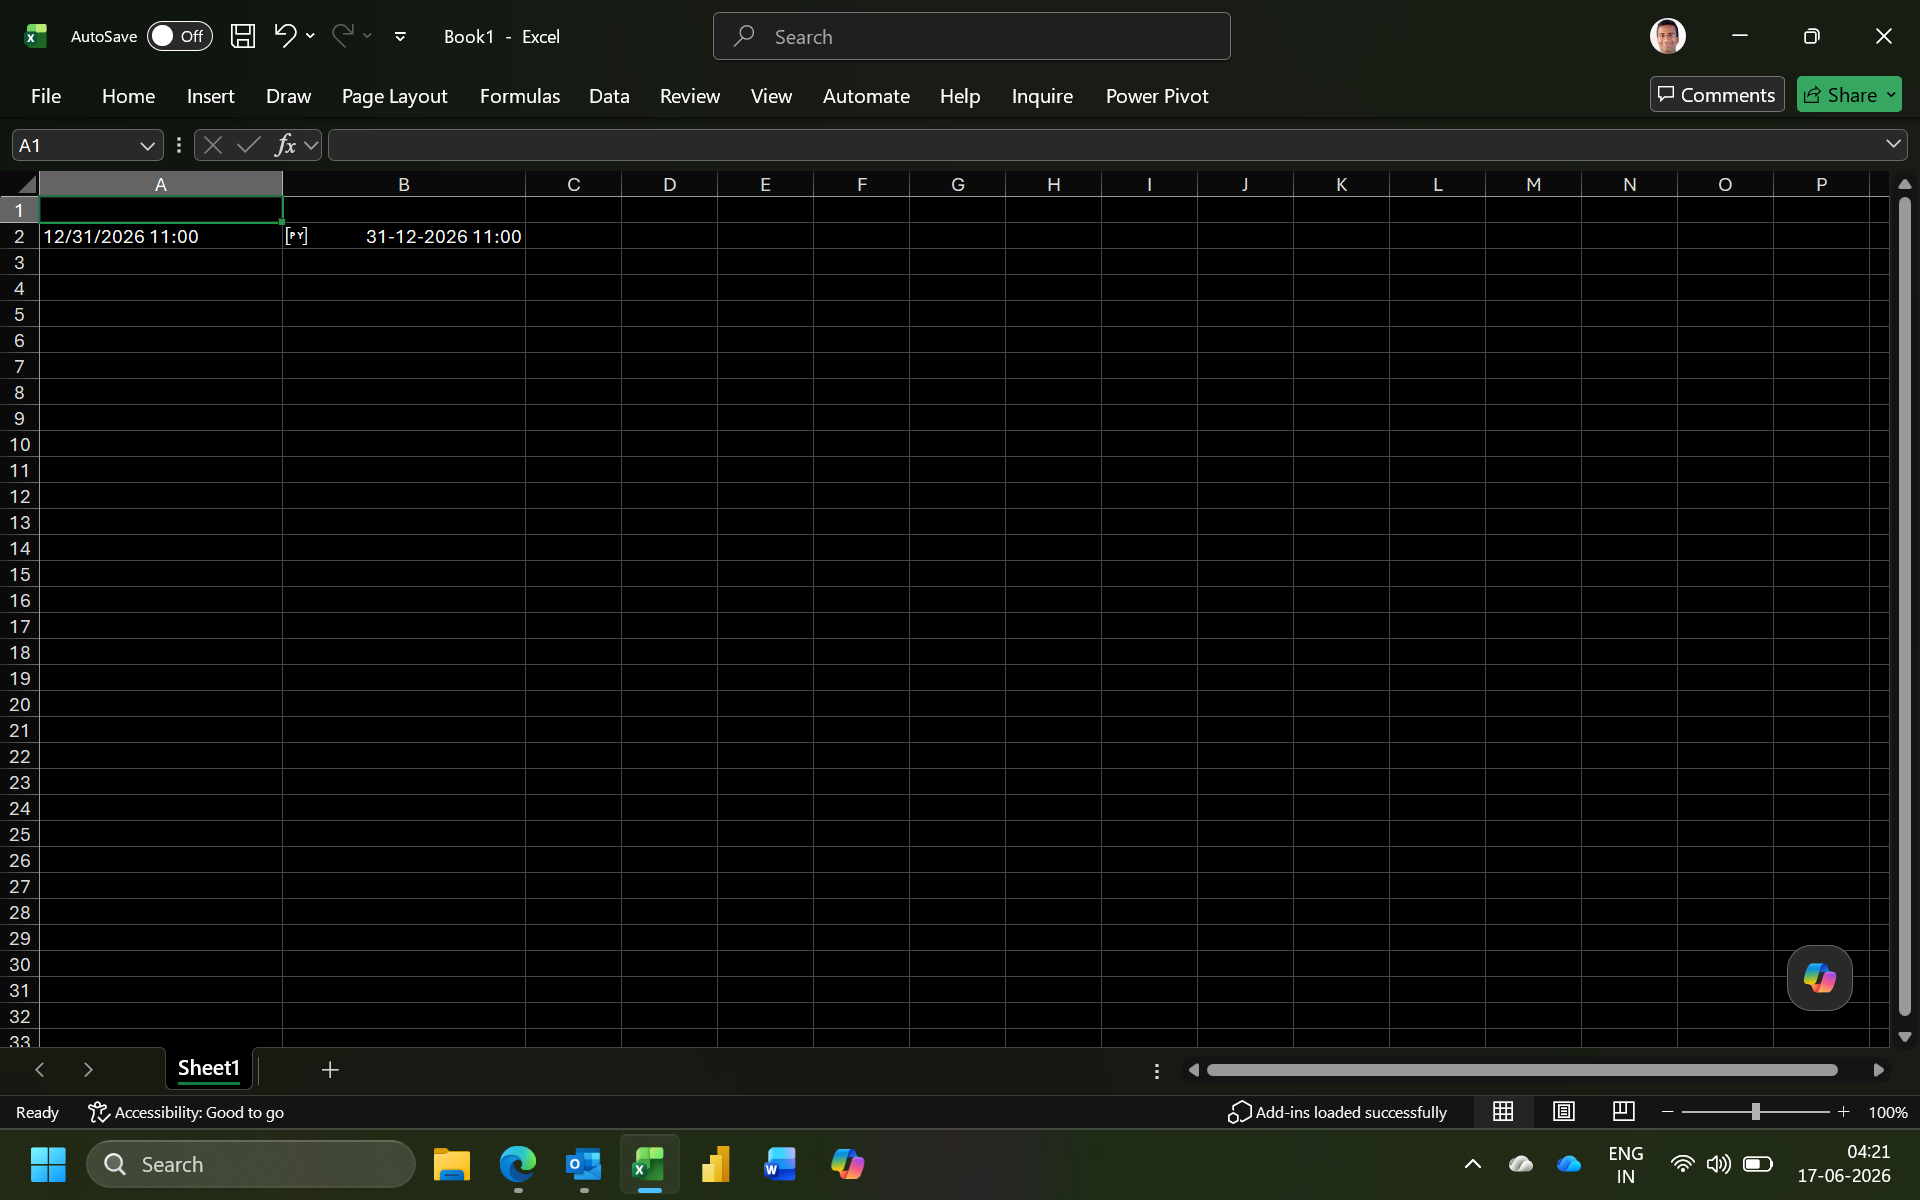Open the Power Pivot tab
This screenshot has width=1920, height=1200.
click(x=1157, y=96)
